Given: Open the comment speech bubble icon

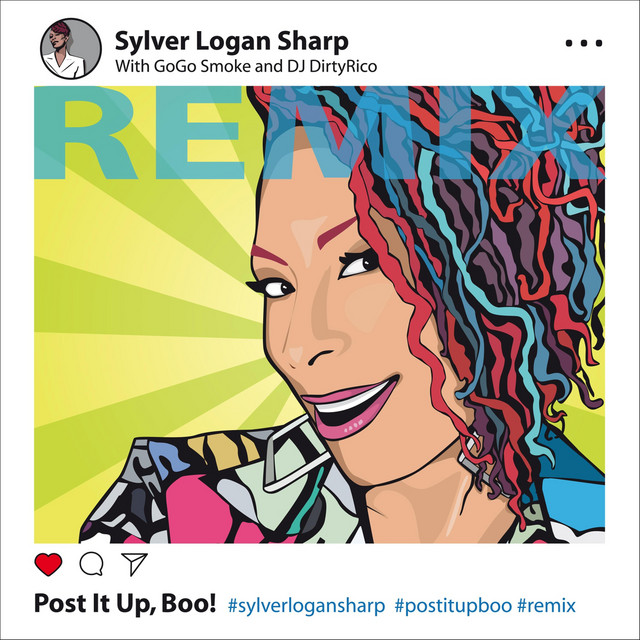Looking at the screenshot, I should click(x=91, y=564).
